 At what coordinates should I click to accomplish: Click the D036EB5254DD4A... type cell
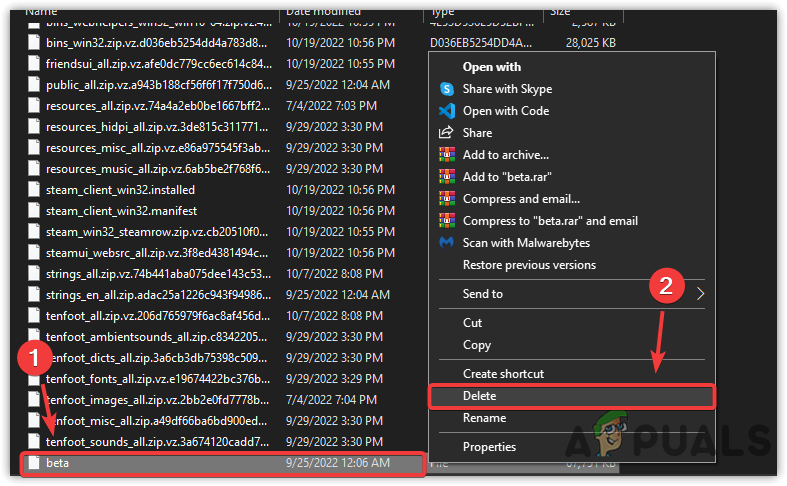pyautogui.click(x=481, y=43)
